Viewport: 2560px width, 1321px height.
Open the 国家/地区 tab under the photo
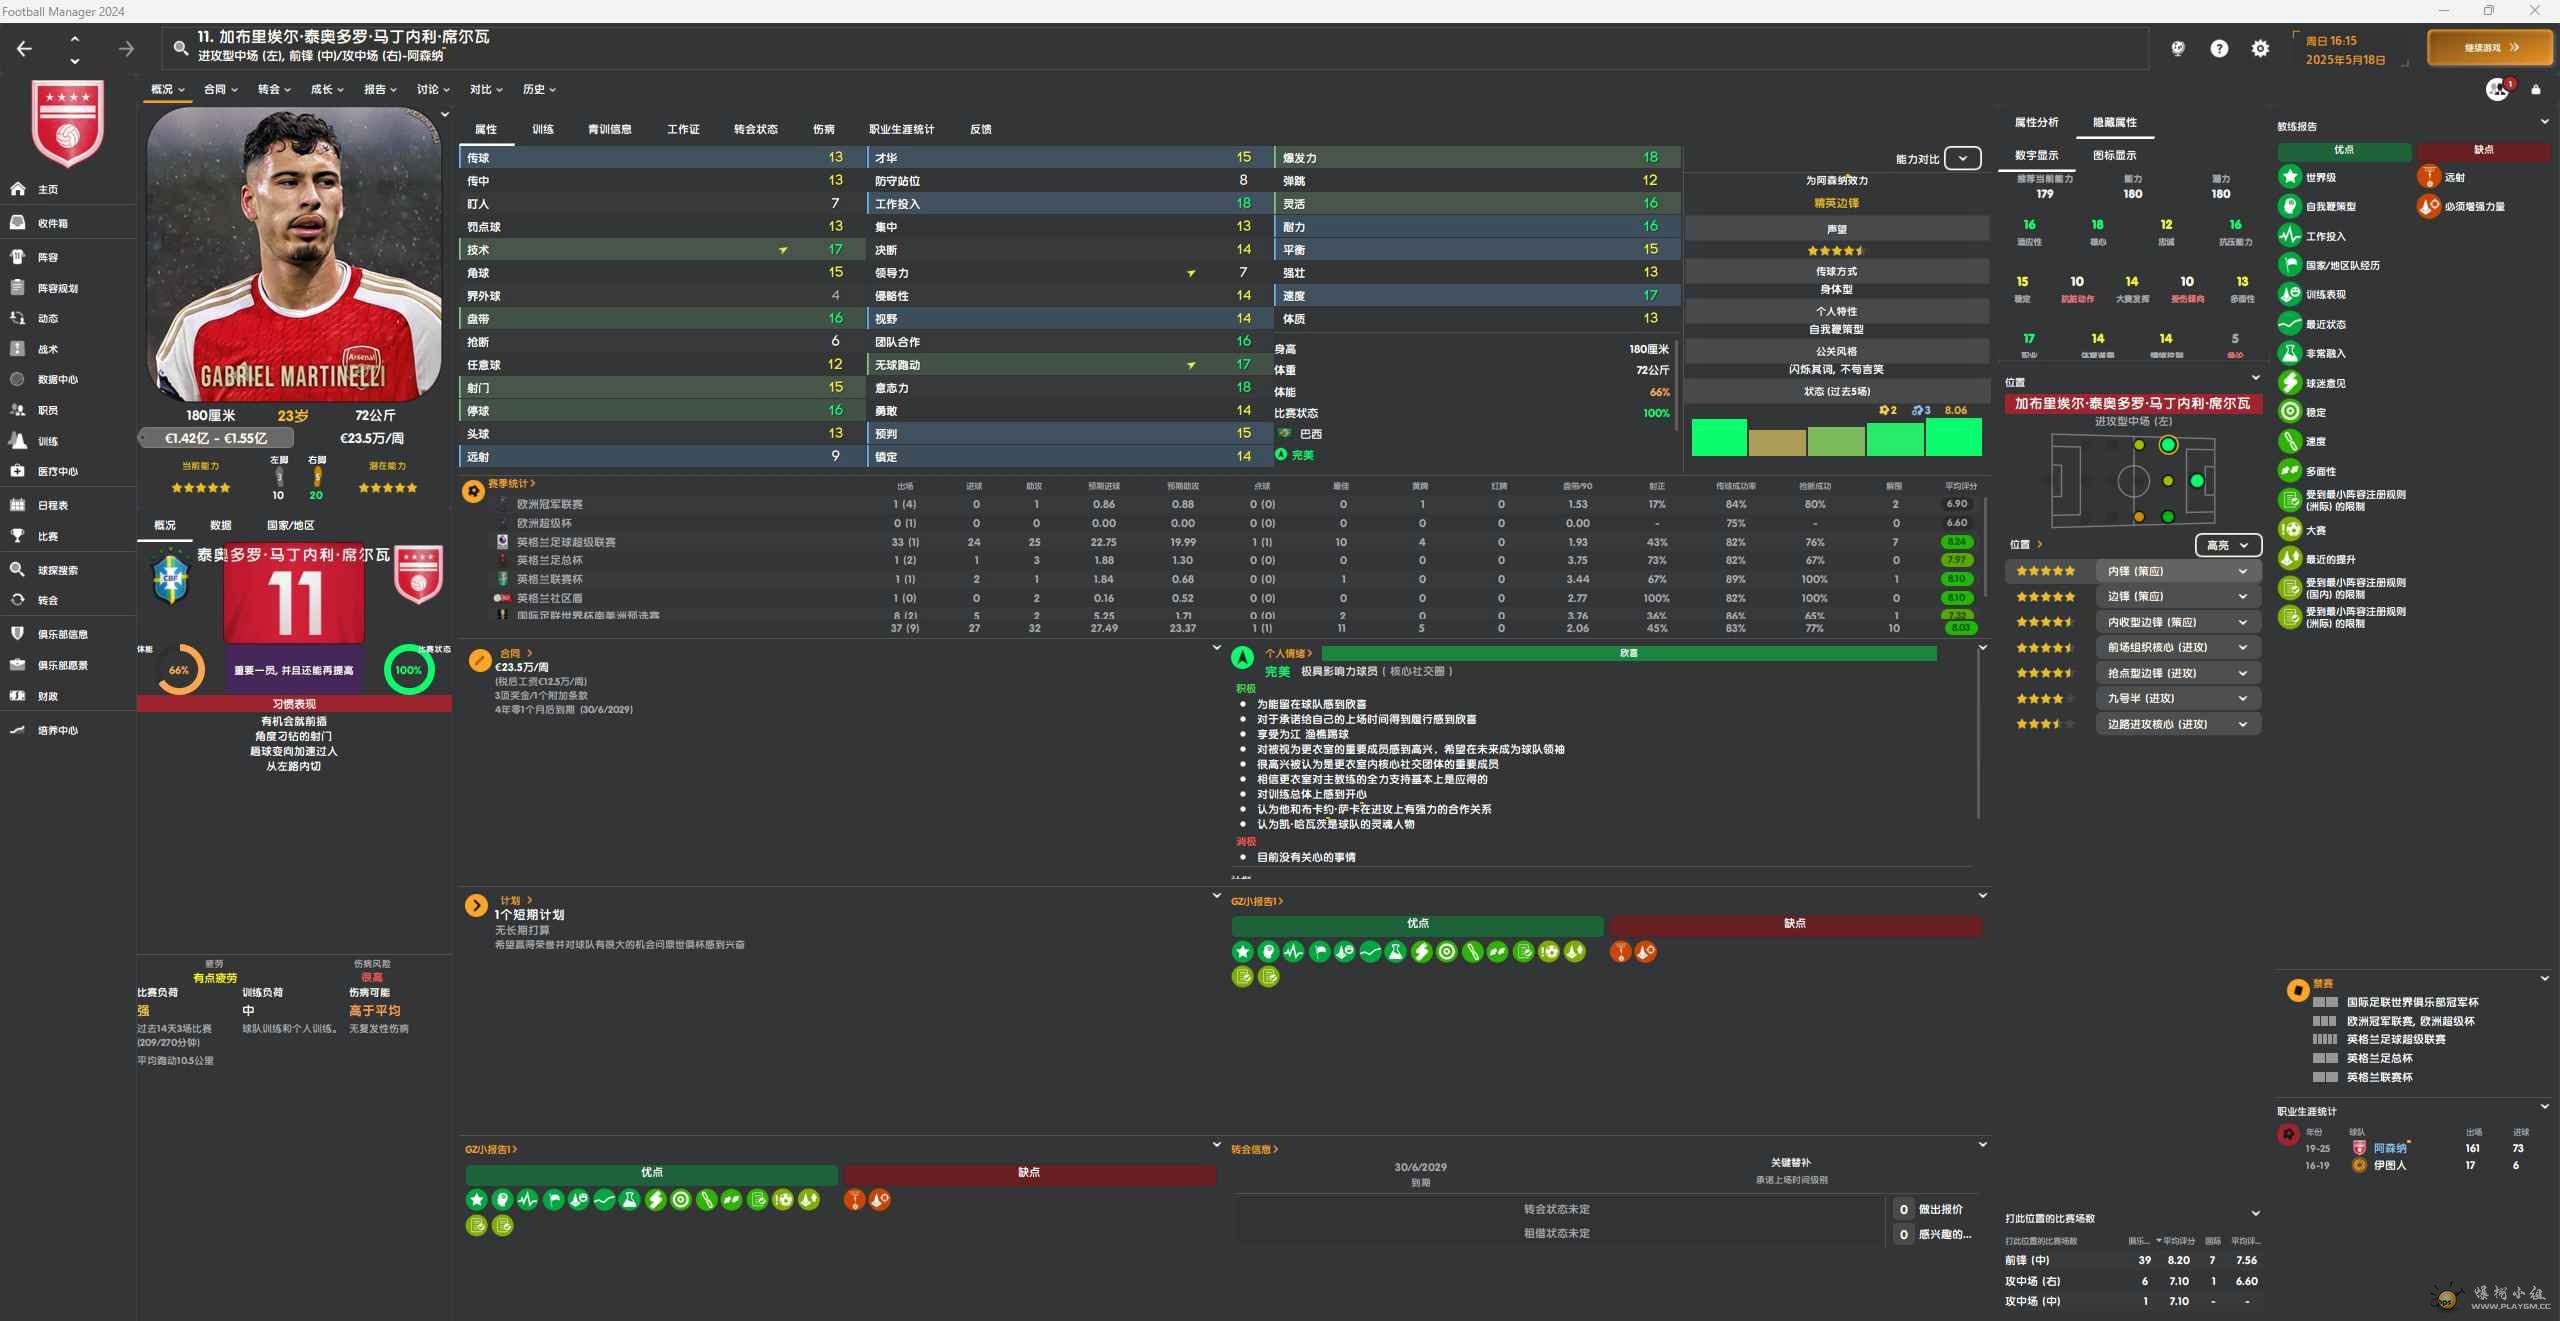(x=290, y=525)
